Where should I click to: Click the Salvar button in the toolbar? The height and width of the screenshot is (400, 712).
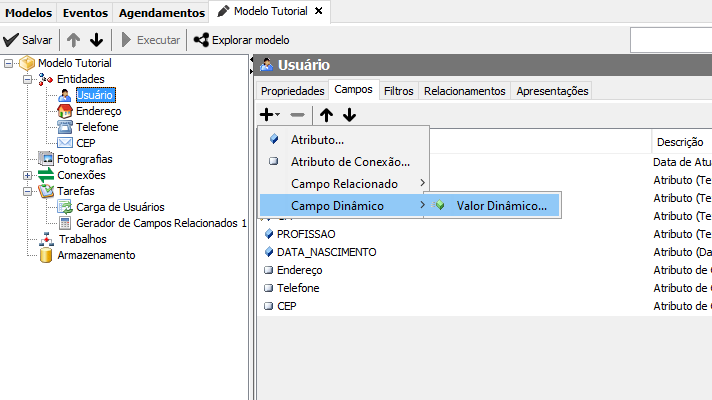(28, 40)
